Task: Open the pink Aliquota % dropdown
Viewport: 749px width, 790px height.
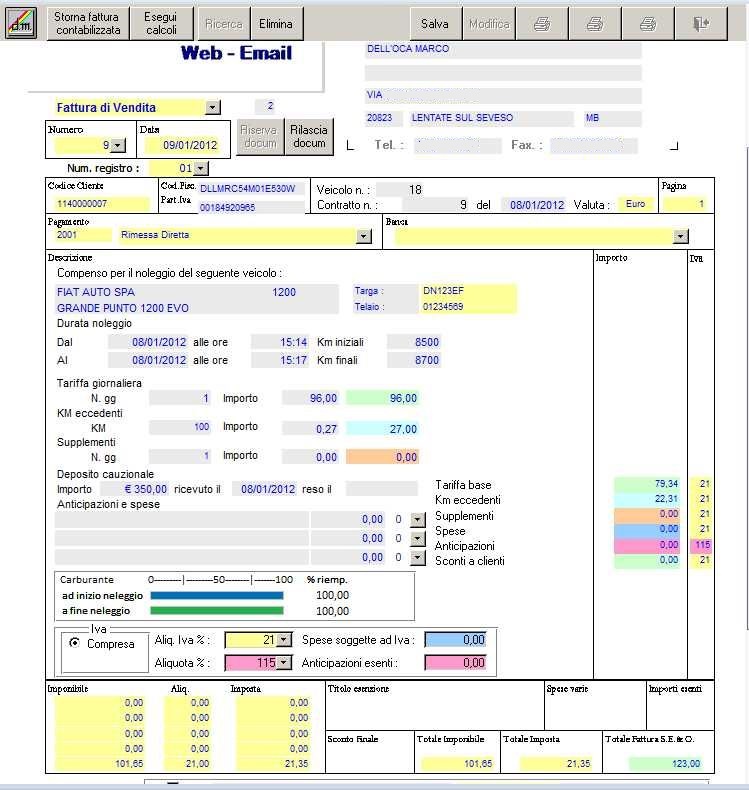Action: [284, 663]
